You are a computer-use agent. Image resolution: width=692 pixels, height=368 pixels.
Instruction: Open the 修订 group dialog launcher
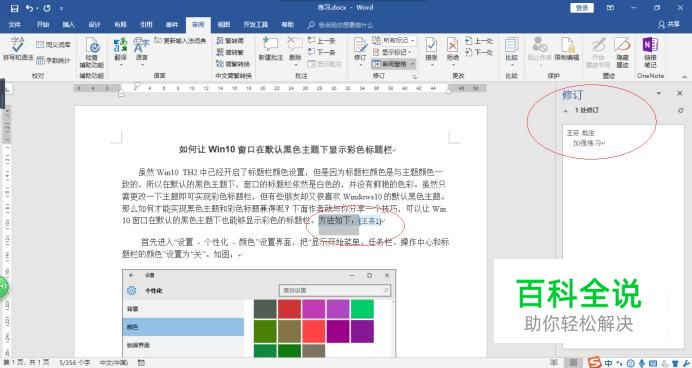pyautogui.click(x=414, y=77)
